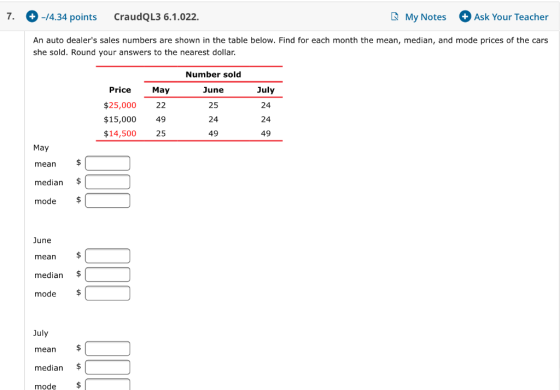Select June value 49 in $14,500 row

(213, 134)
